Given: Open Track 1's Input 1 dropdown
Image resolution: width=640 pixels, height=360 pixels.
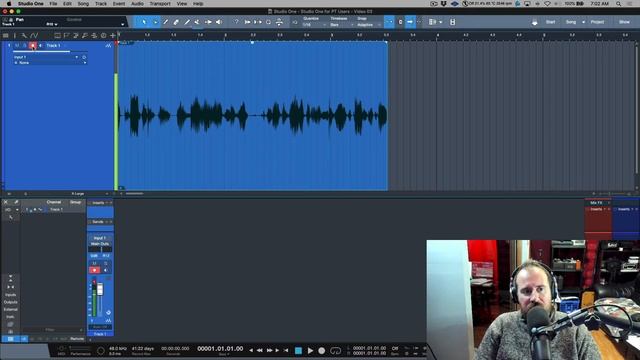Looking at the screenshot, I should click(46, 57).
